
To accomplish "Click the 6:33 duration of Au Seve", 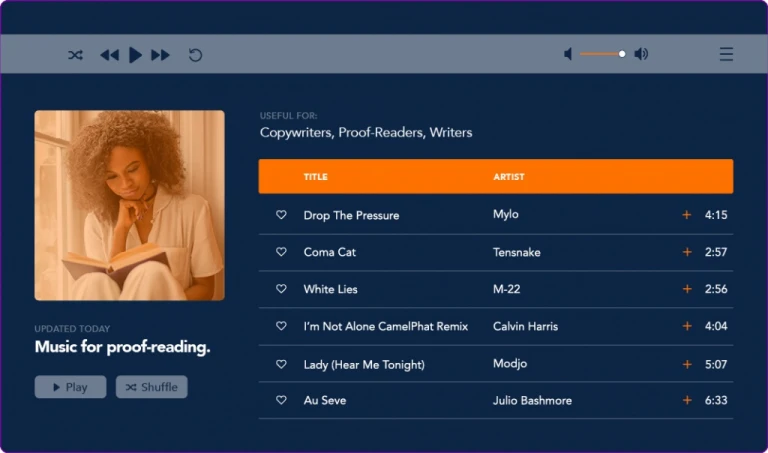I will (x=716, y=401).
